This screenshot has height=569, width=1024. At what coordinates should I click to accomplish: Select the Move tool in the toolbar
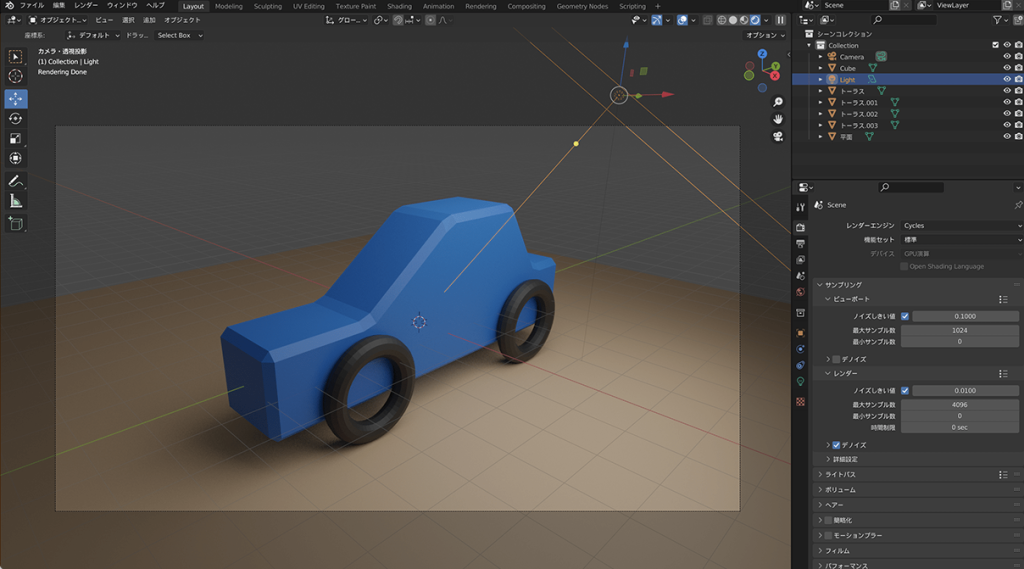click(x=16, y=99)
